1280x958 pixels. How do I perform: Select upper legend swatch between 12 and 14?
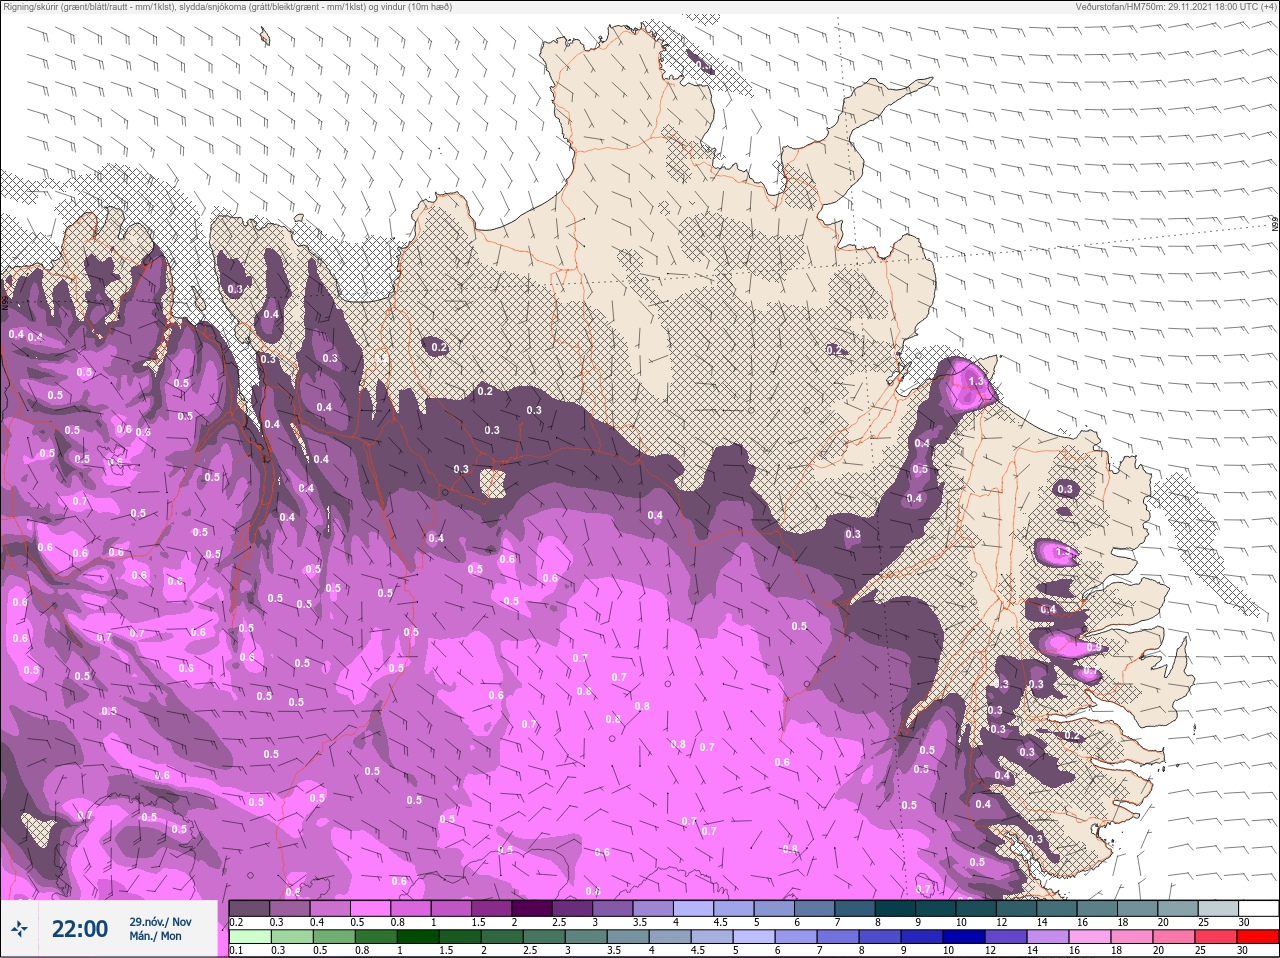[x=1017, y=908]
